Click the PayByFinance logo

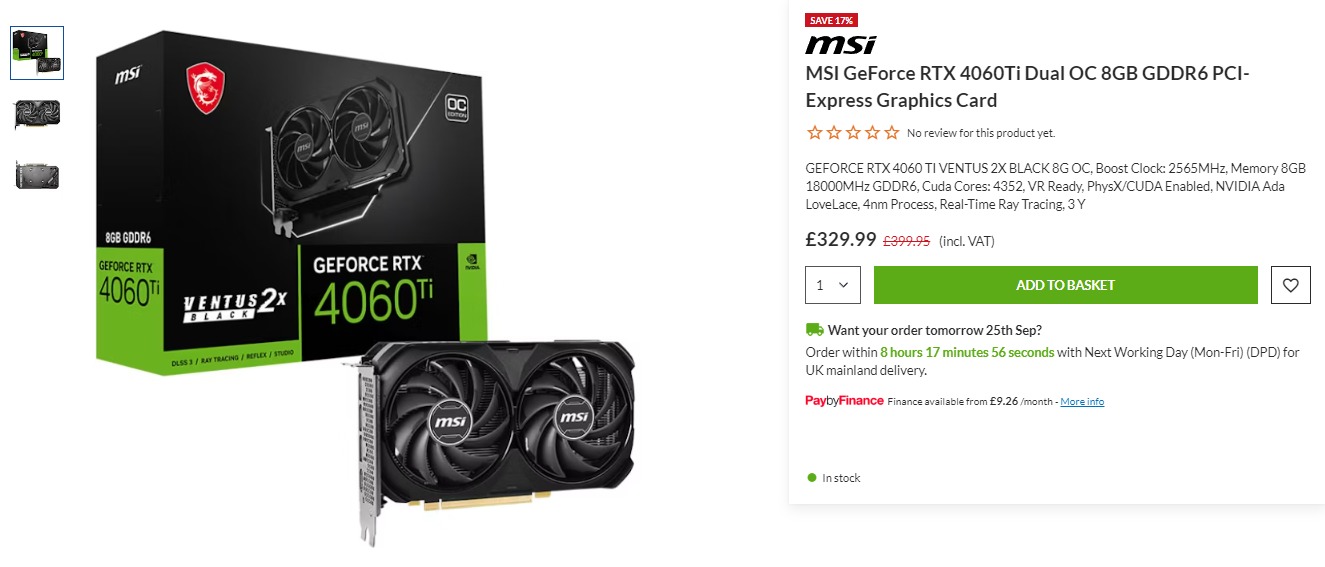(x=844, y=401)
